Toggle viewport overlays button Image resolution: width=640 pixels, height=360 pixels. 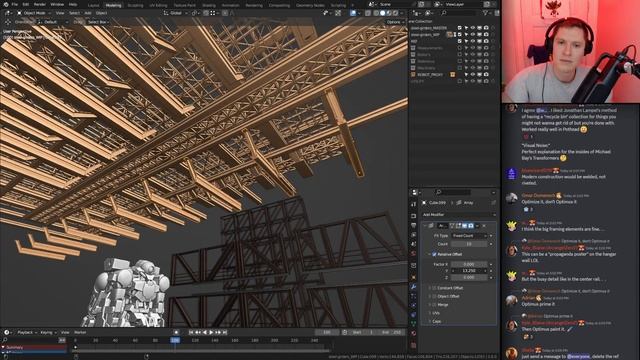point(353,13)
